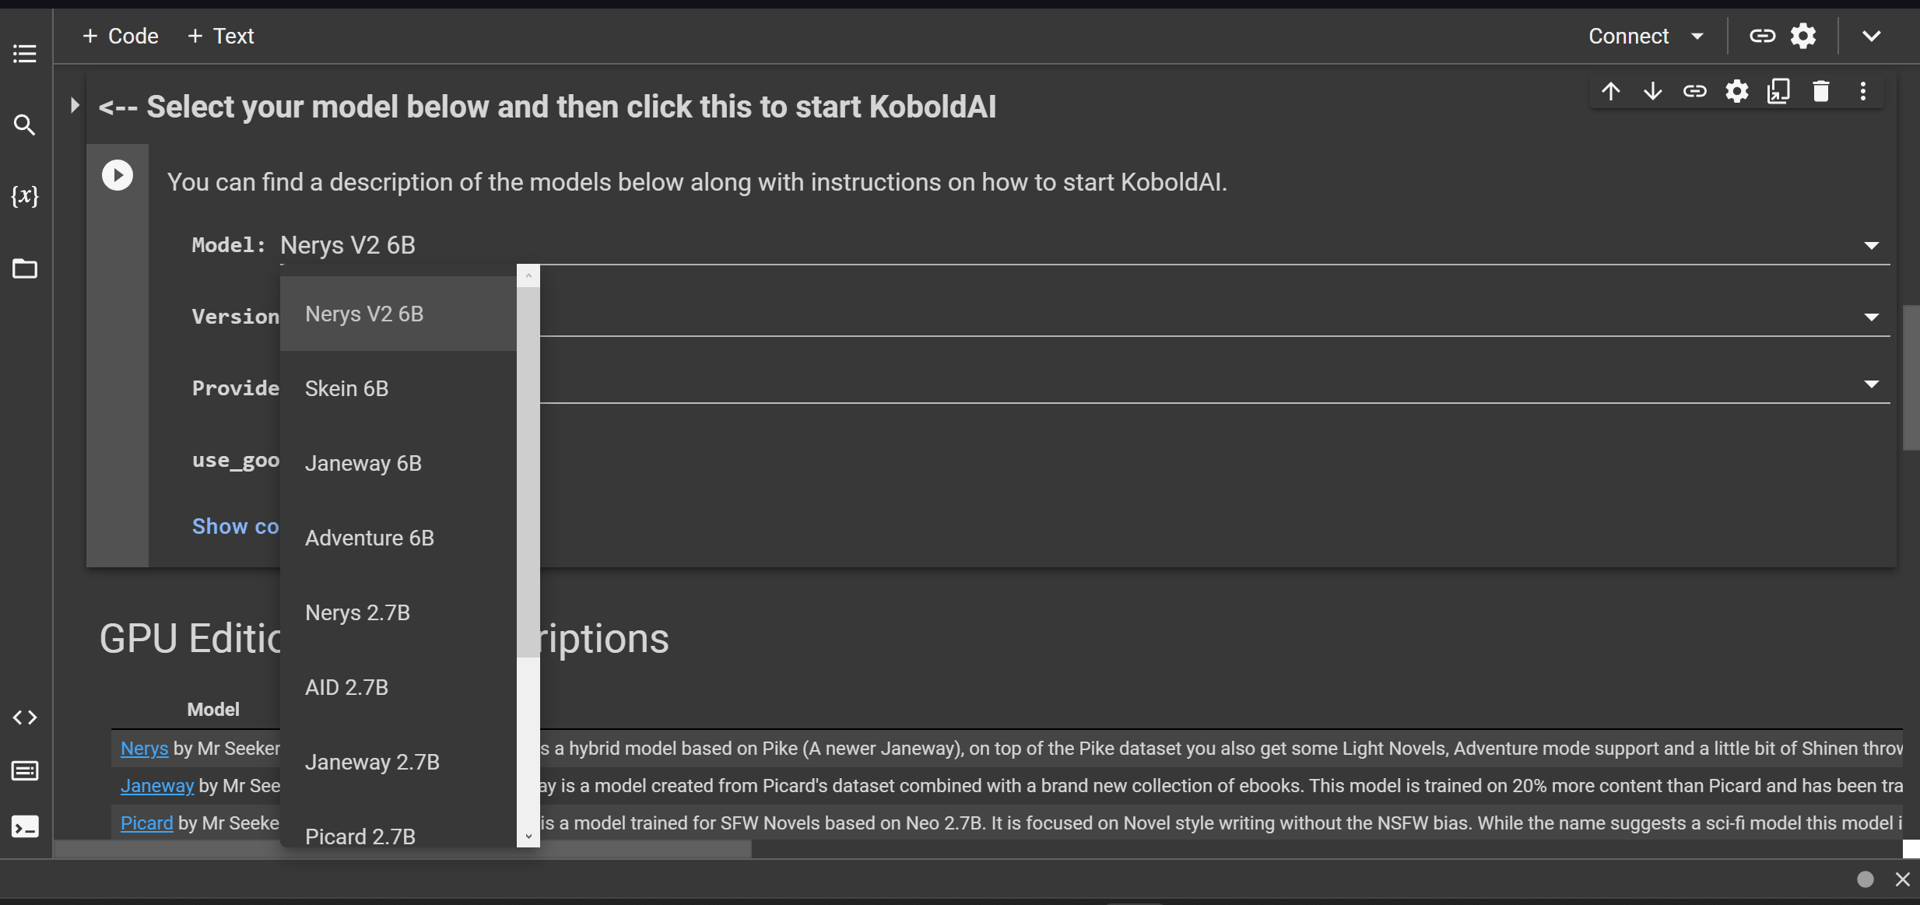Collapse the section with triangle arrow
The height and width of the screenshot is (905, 1920).
[74, 105]
